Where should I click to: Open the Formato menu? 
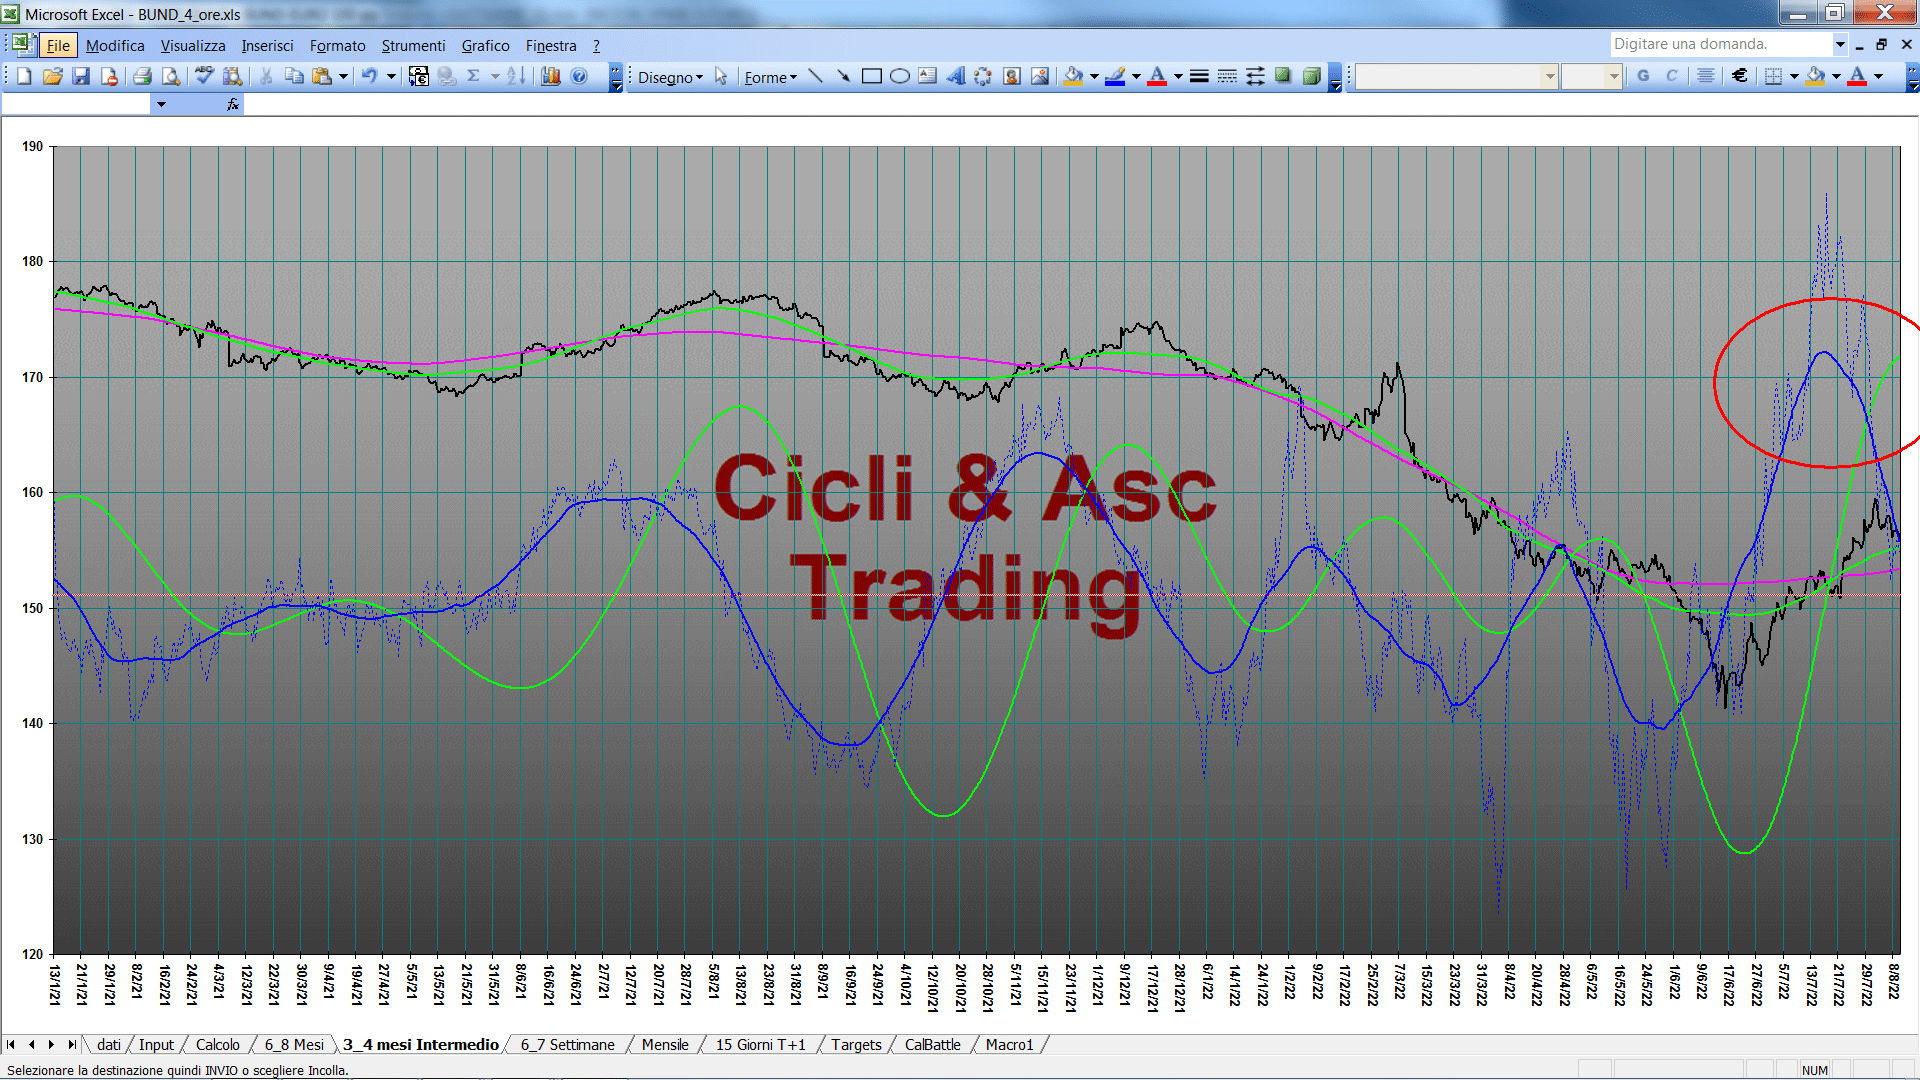337,46
